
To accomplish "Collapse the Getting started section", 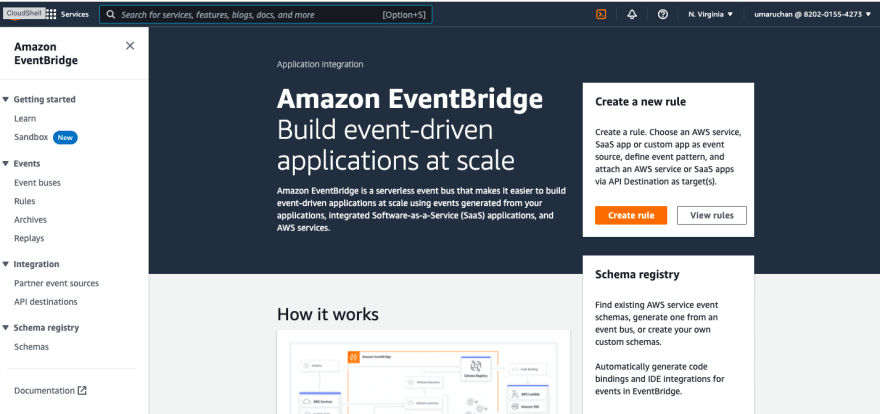I will 6,99.
